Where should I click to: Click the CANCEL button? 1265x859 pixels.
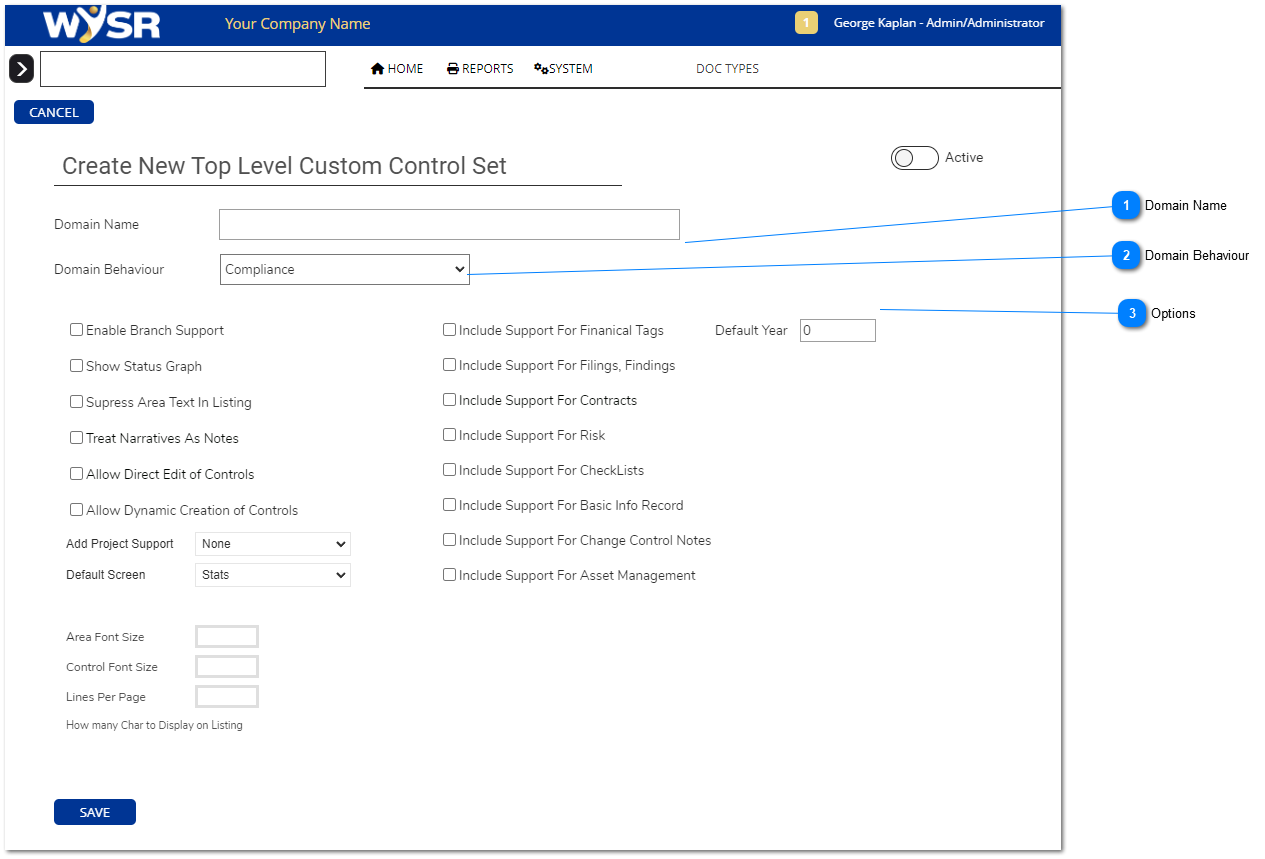(54, 112)
